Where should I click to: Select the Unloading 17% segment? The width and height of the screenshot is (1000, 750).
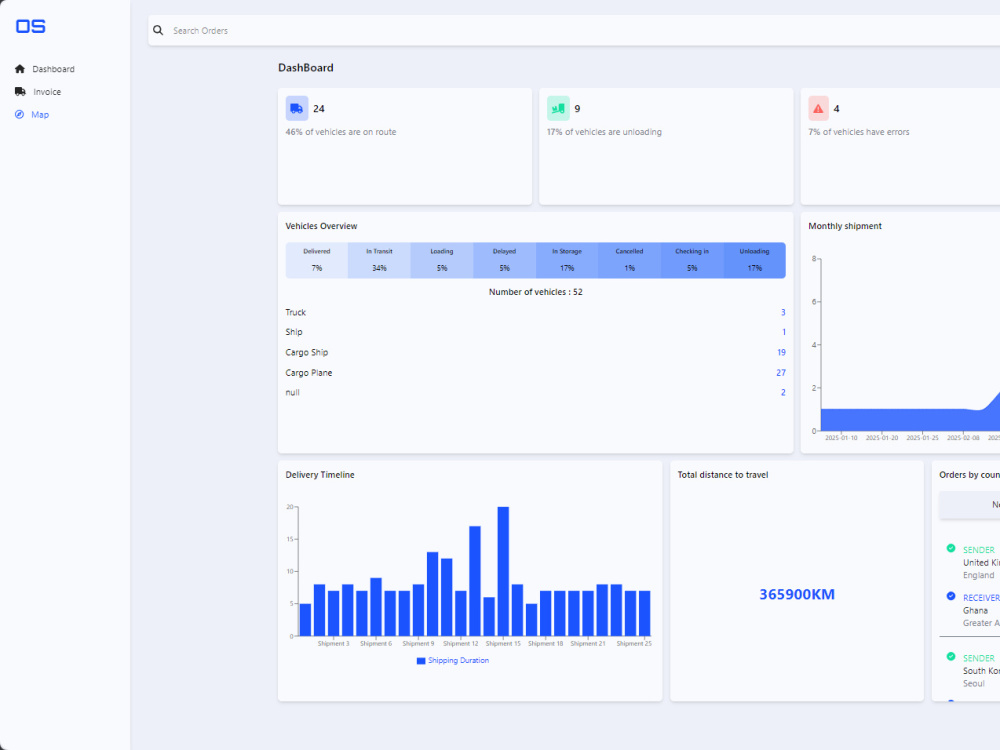coord(754,260)
